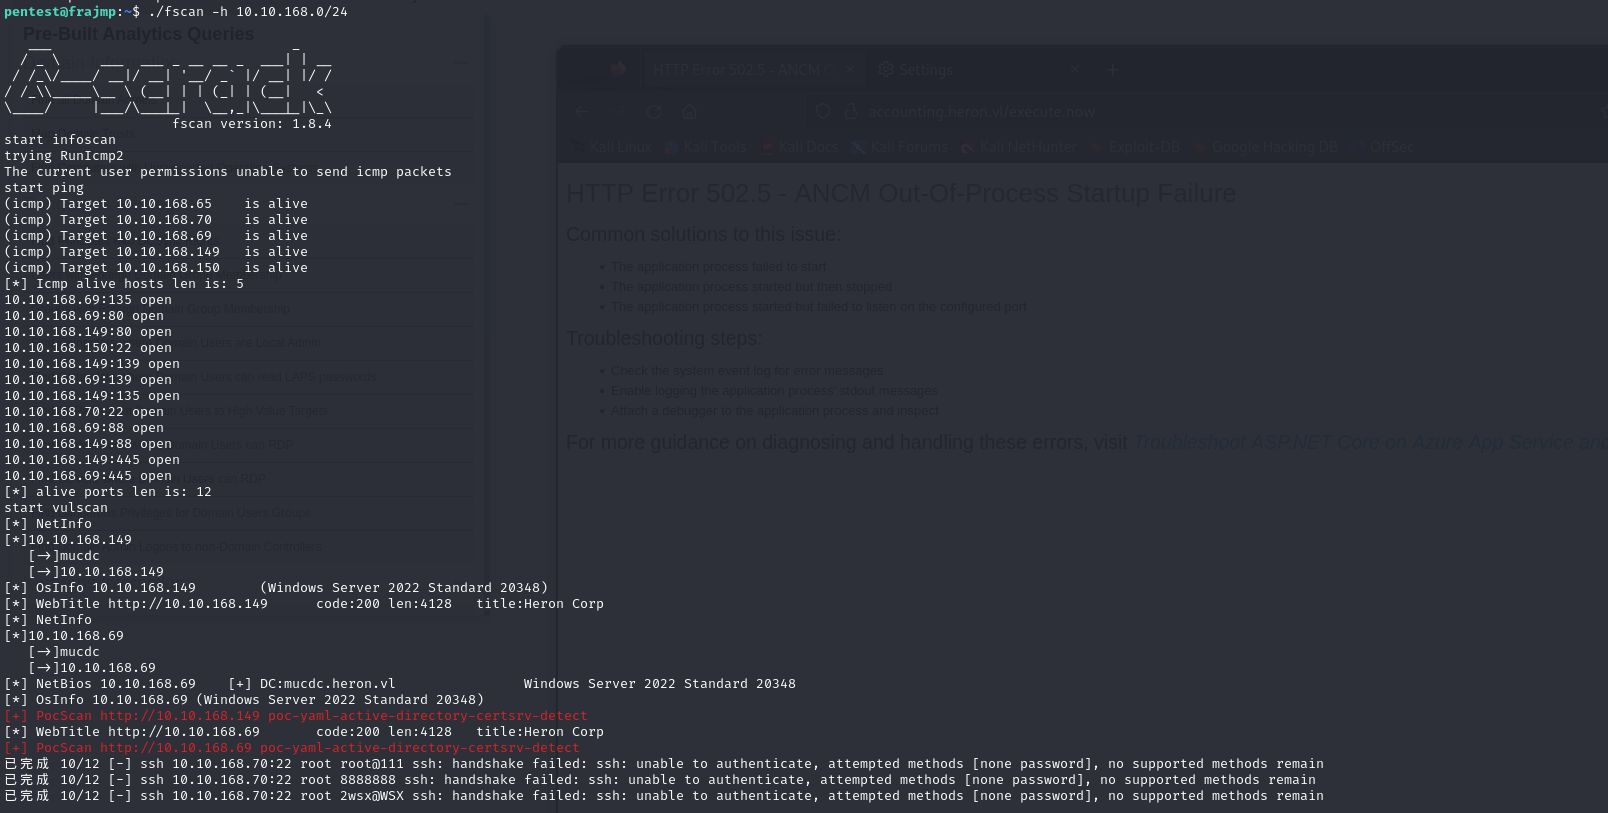The width and height of the screenshot is (1608, 813).
Task: Open a new browser tab with plus icon
Action: tap(1112, 70)
